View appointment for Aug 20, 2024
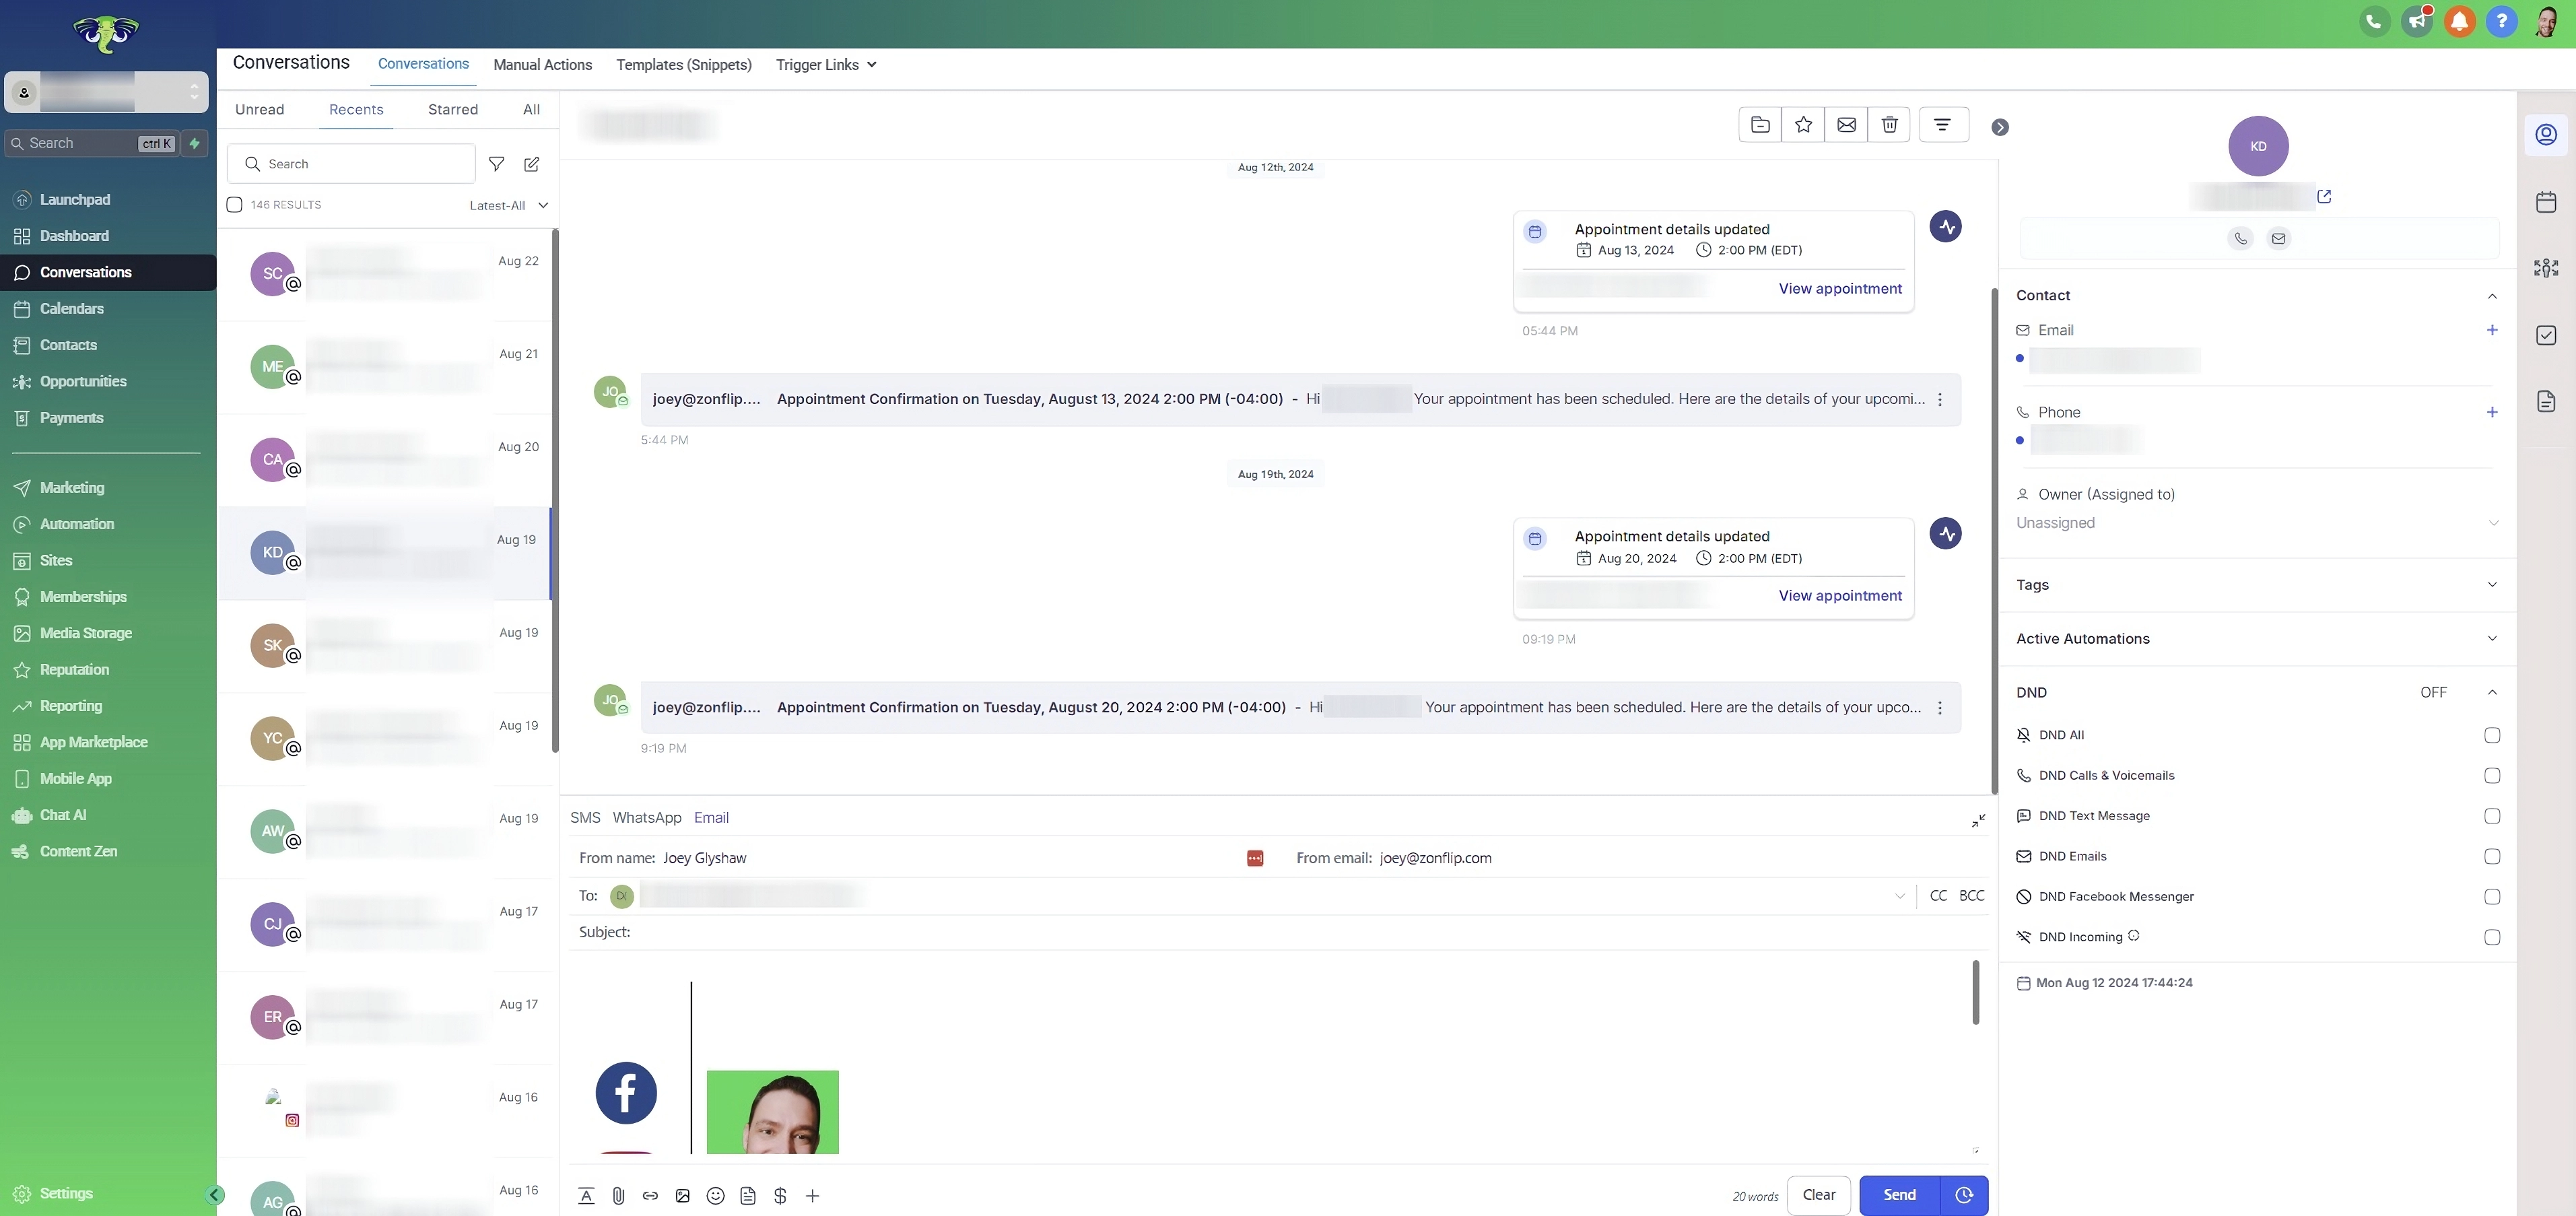The height and width of the screenshot is (1216, 2576). pos(1839,596)
